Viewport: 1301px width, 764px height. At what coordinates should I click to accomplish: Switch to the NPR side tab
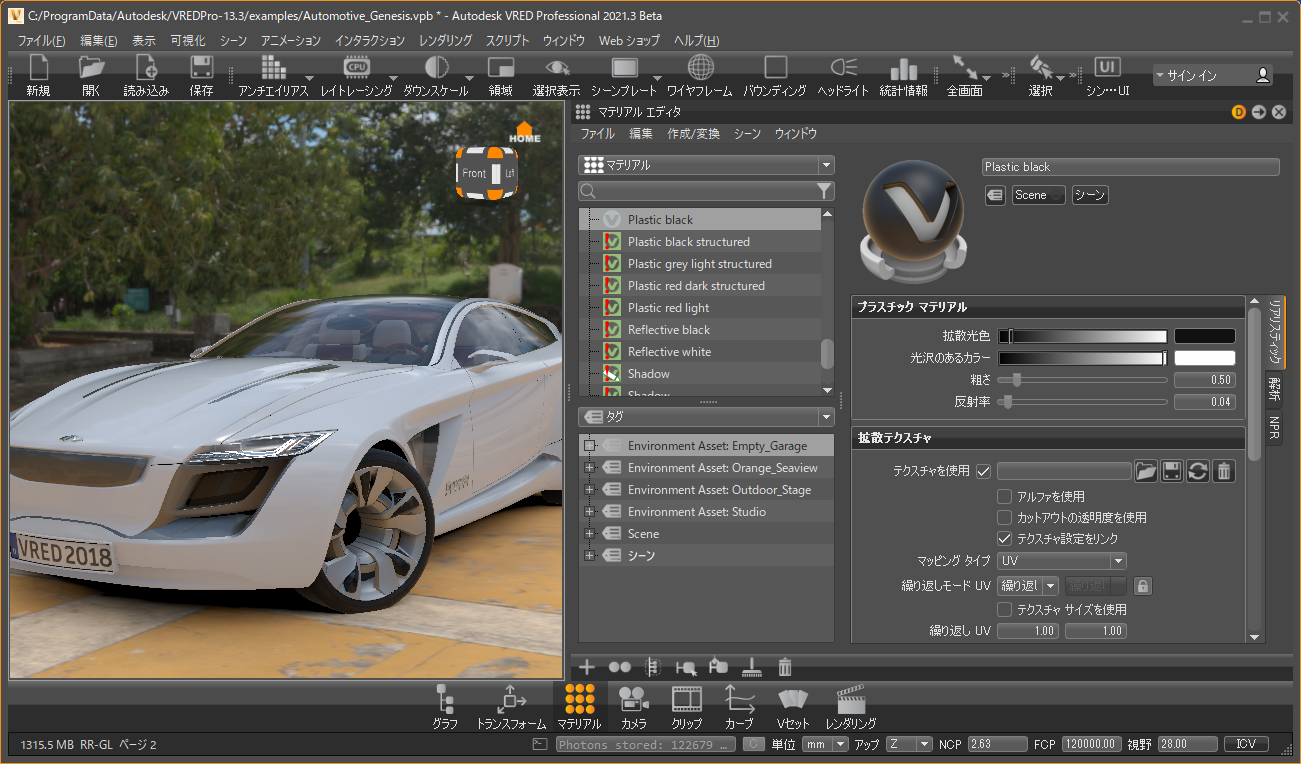coord(1274,429)
